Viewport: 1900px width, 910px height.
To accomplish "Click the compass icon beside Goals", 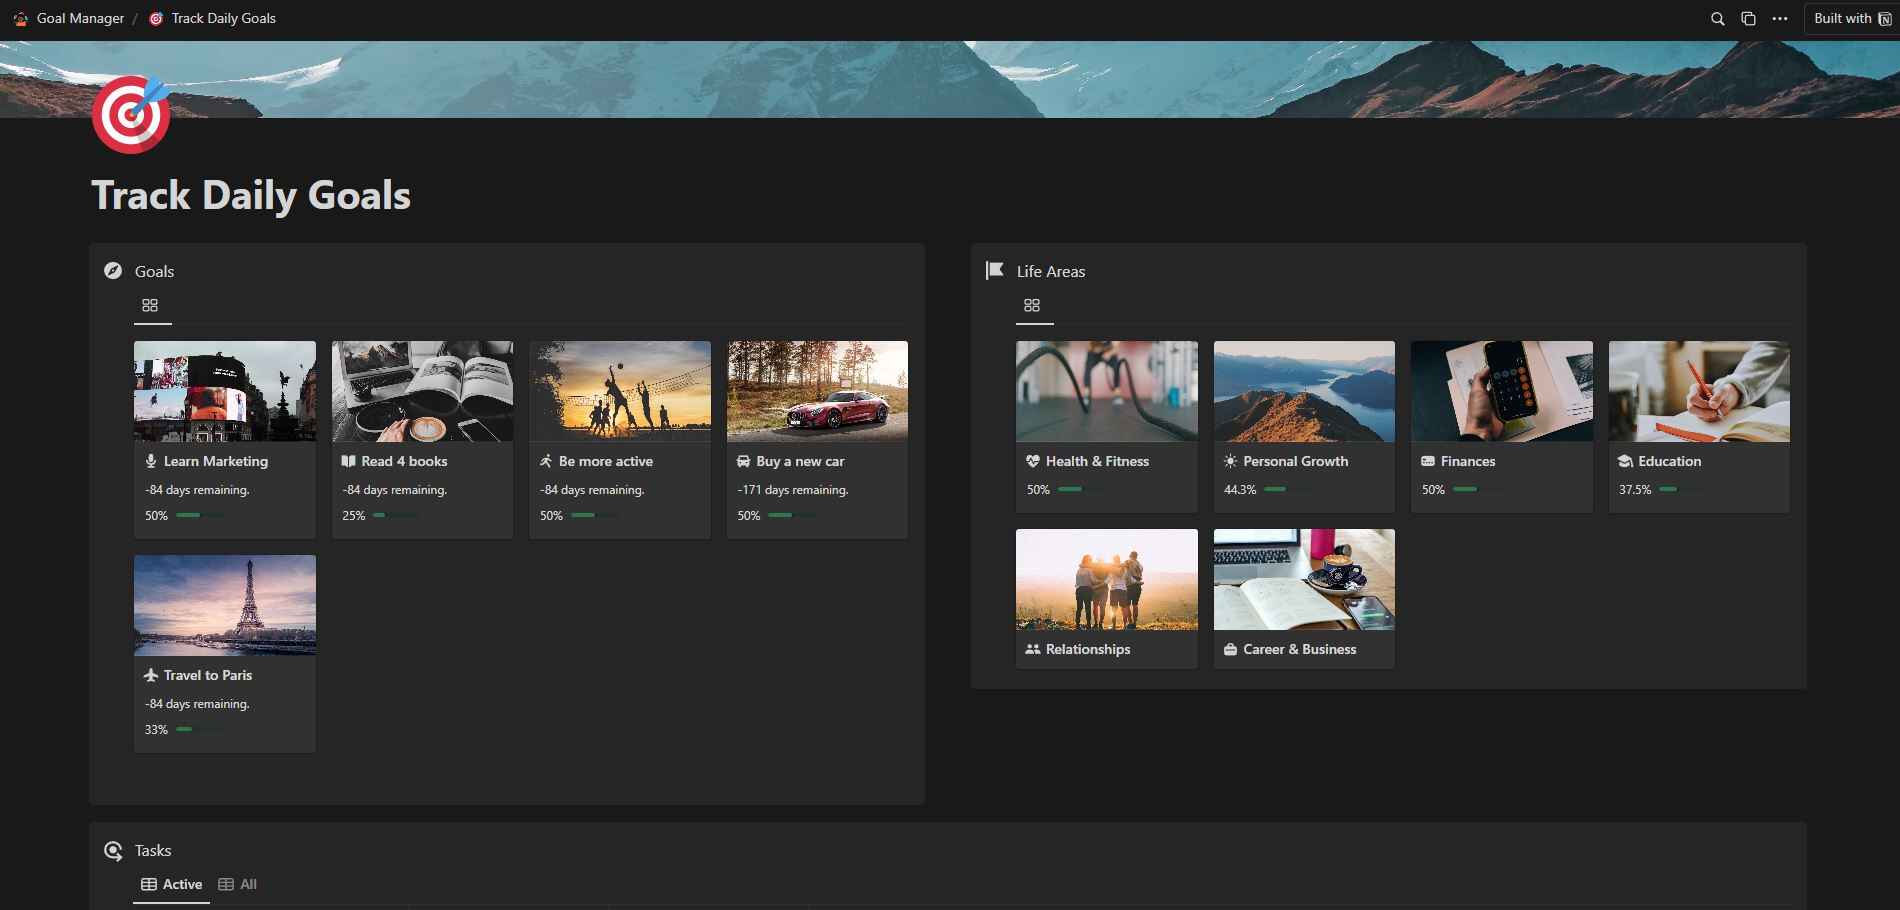I will [113, 271].
